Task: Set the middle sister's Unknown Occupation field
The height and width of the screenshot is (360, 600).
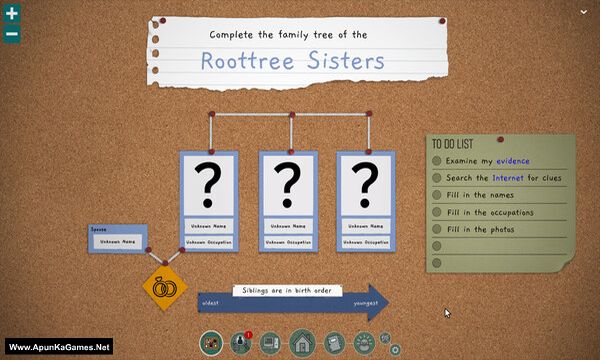Action: (288, 242)
